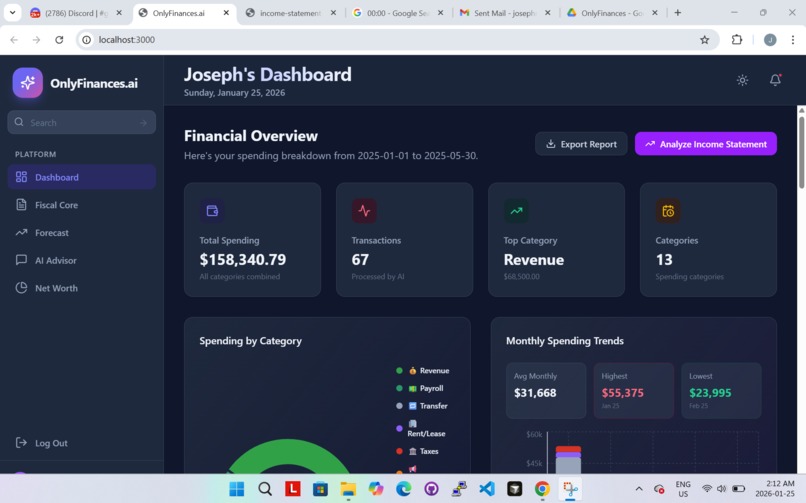Click the calendar-clock icon on Categories card

668,211
